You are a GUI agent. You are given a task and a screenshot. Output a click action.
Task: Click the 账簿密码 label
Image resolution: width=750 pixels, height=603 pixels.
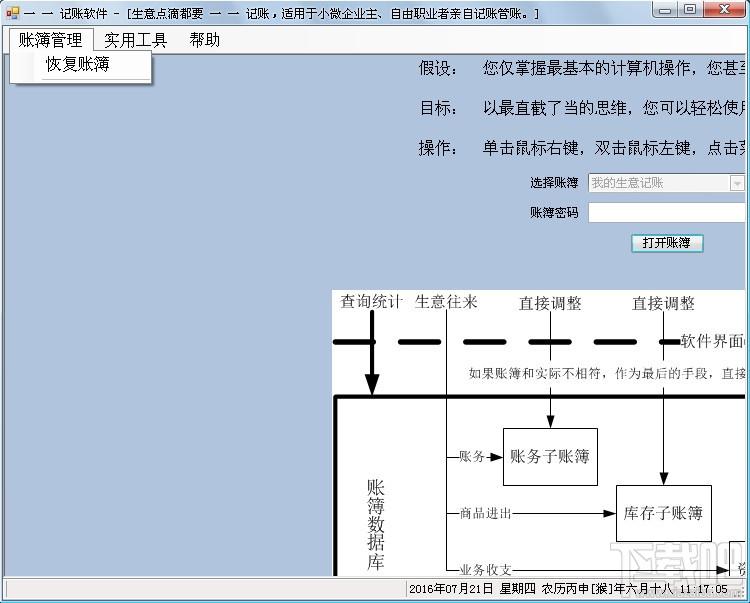[554, 212]
